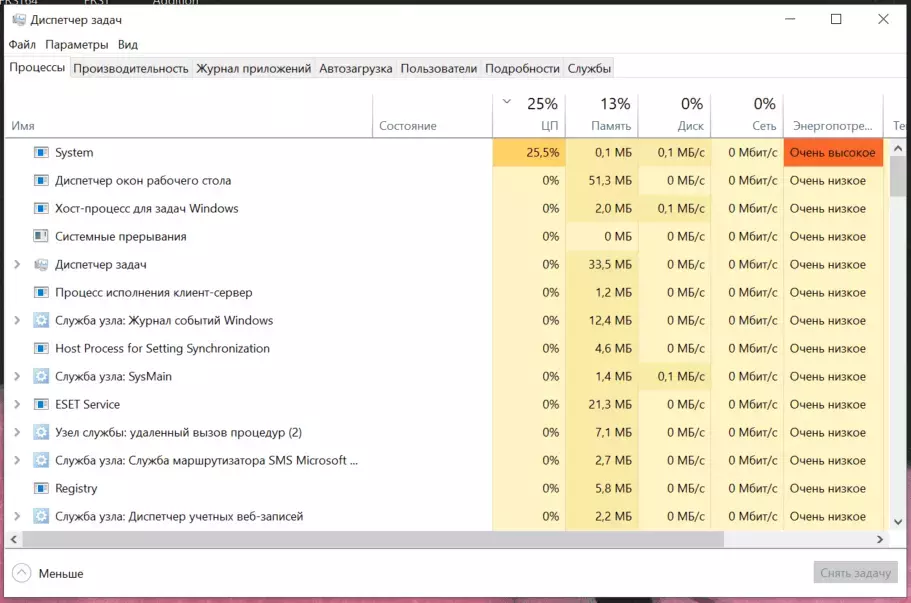Click the Registry process icon
Screen dimensions: 911x603
(41, 488)
